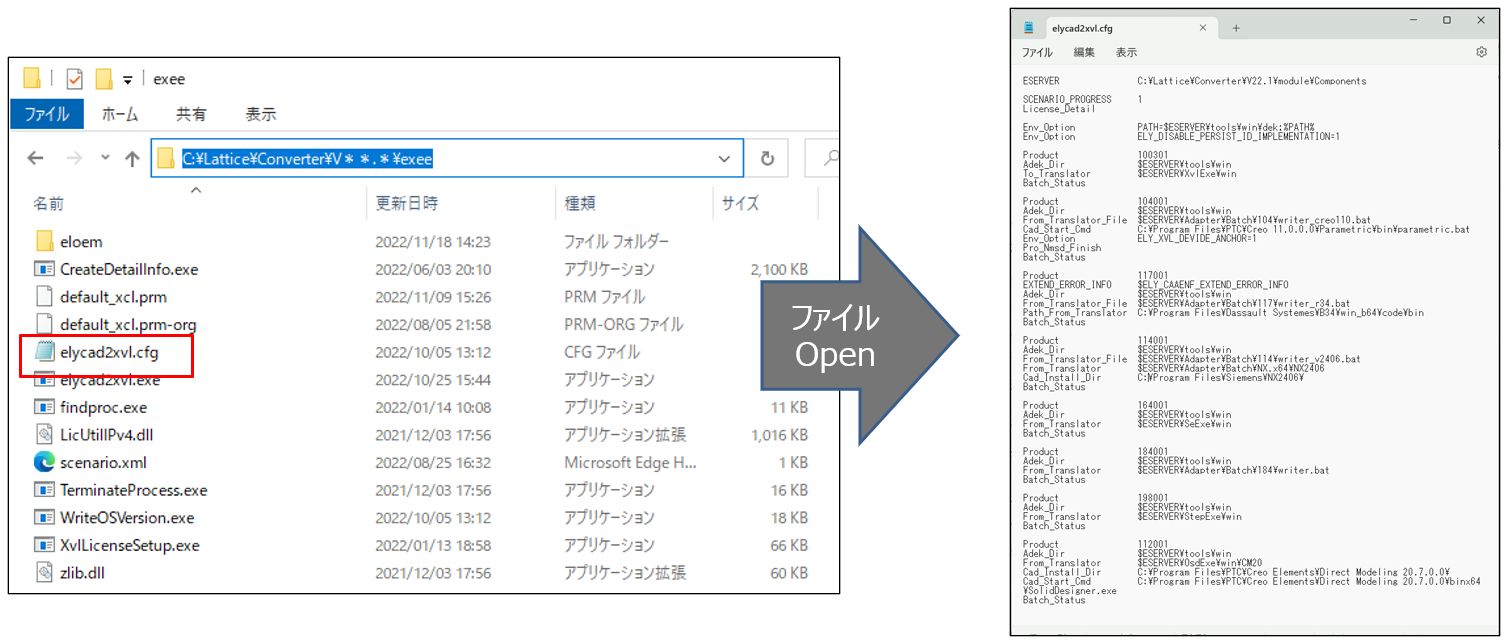The image size is (1507, 643).
Task: Click the 'PRM ファイル' type cell
Action: 605,297
